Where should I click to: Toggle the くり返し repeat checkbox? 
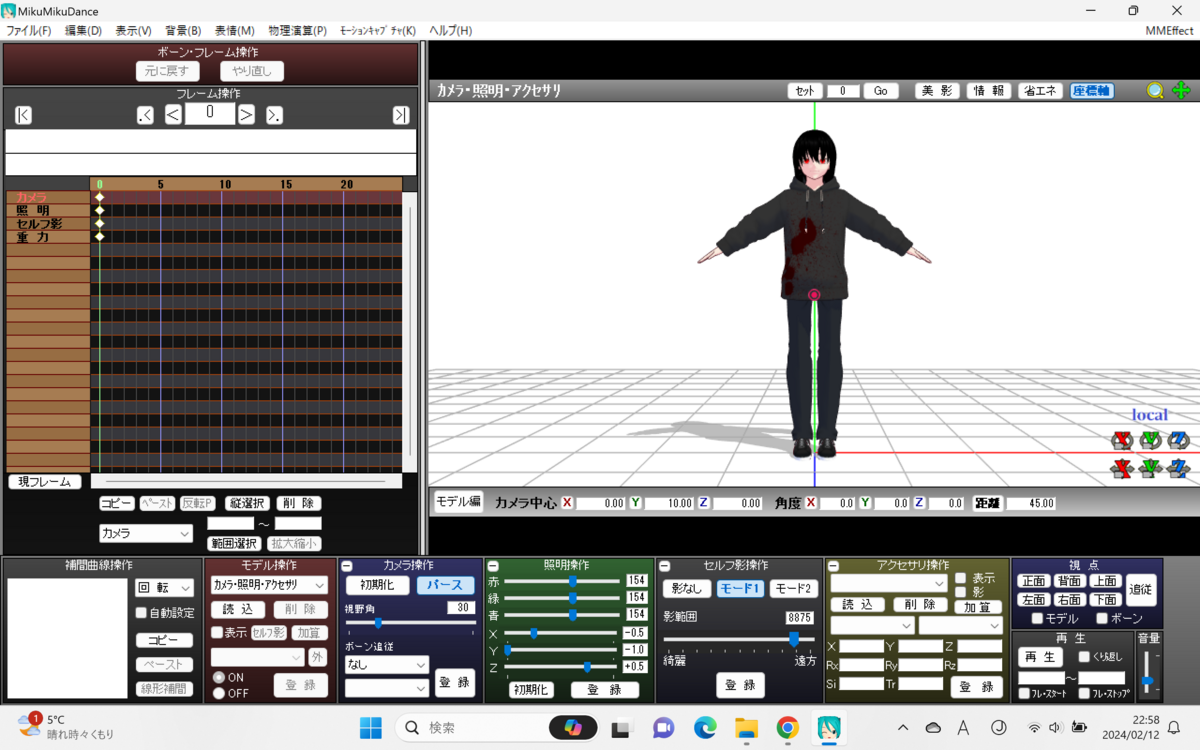[x=1084, y=657]
